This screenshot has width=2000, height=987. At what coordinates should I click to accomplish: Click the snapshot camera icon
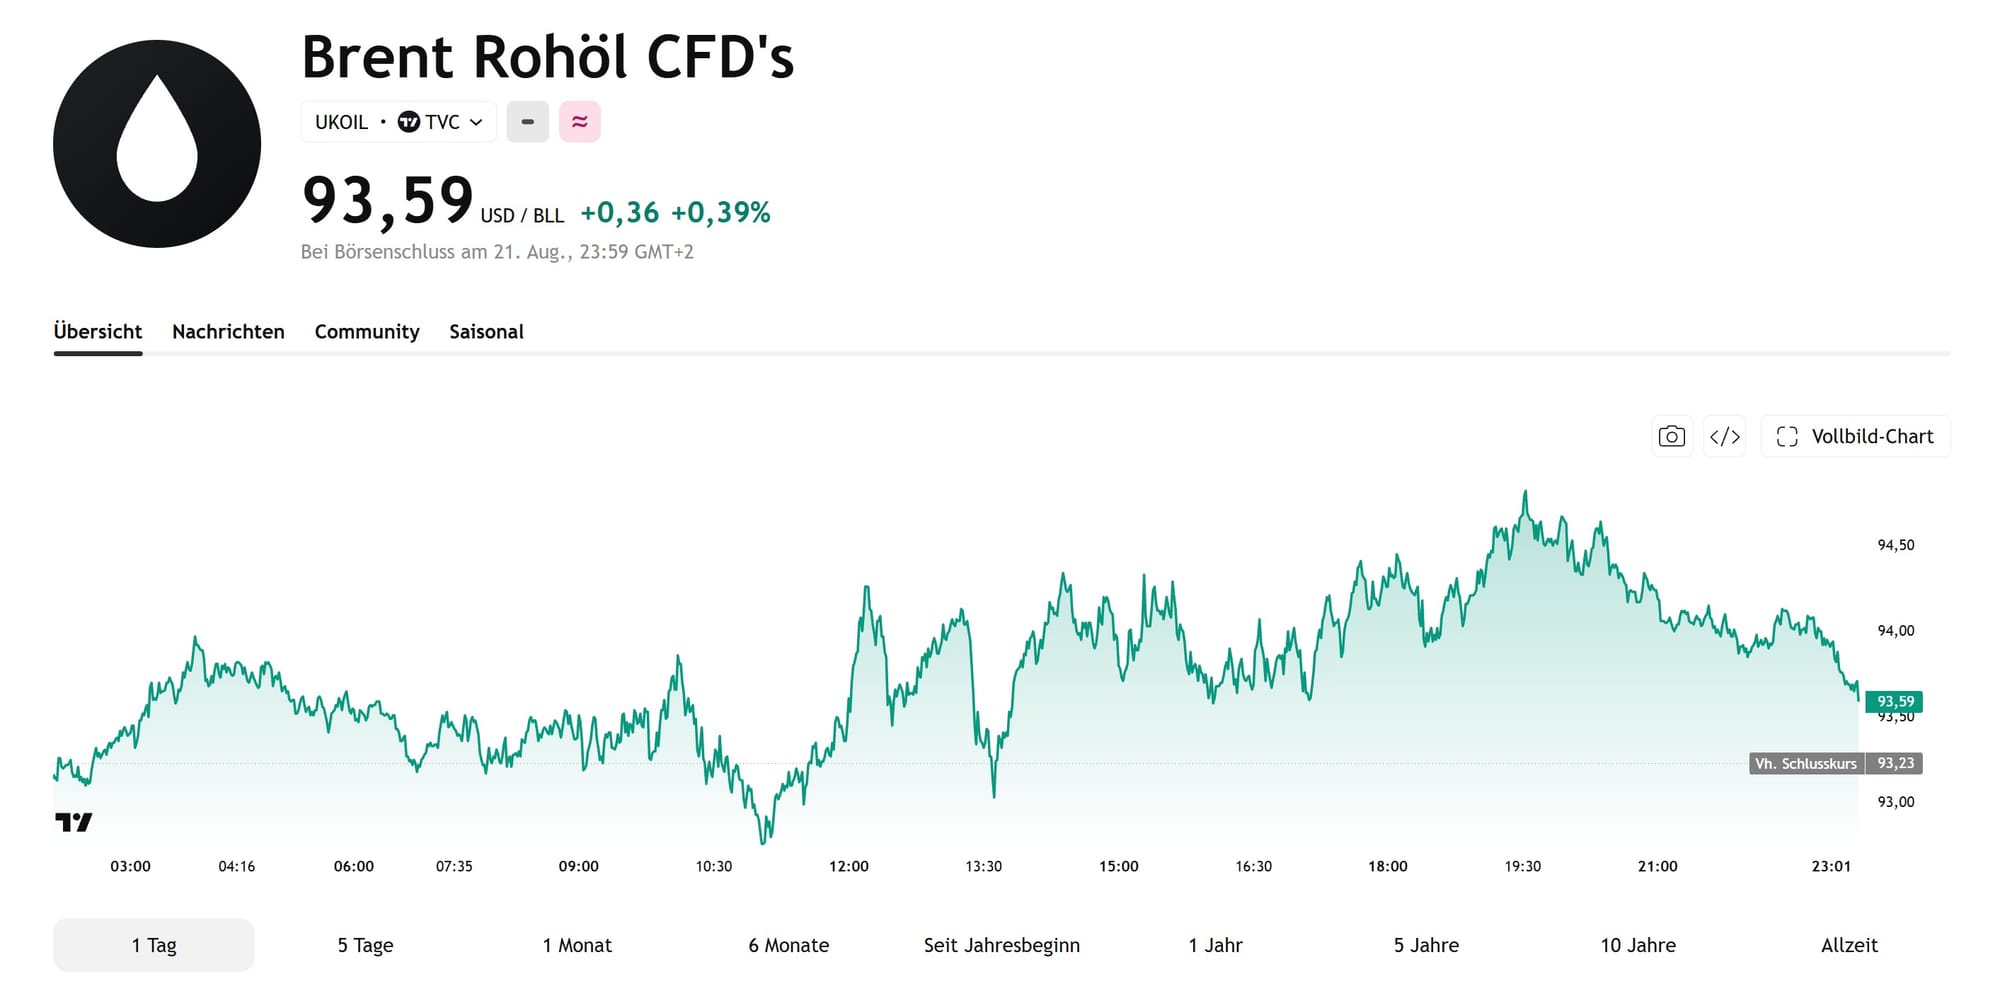tap(1671, 436)
